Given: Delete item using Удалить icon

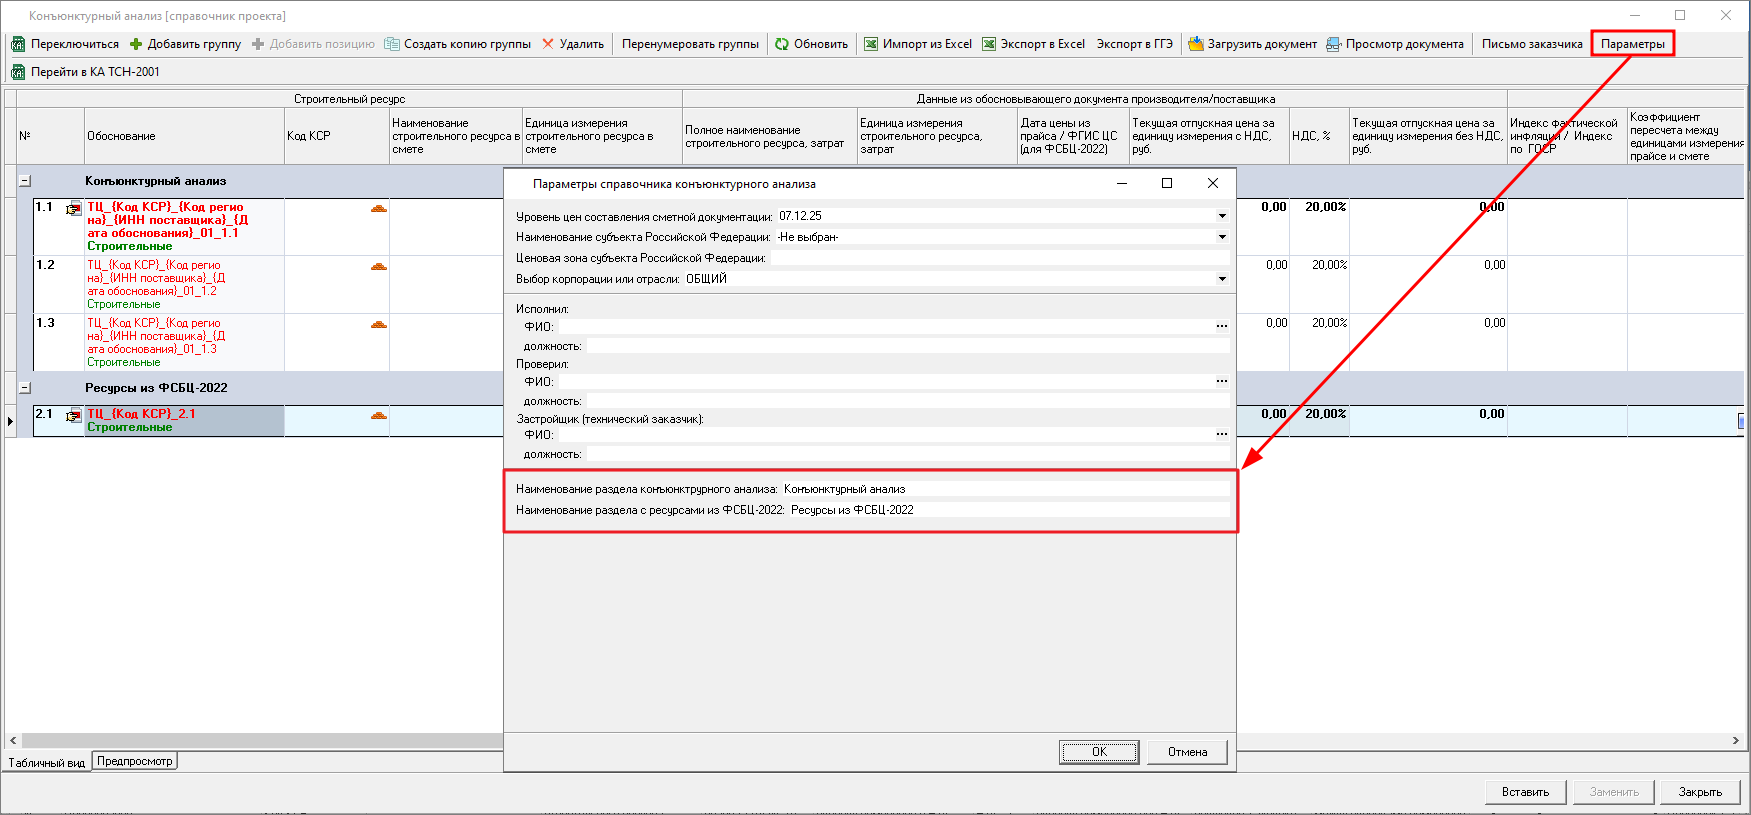Looking at the screenshot, I should click(548, 44).
